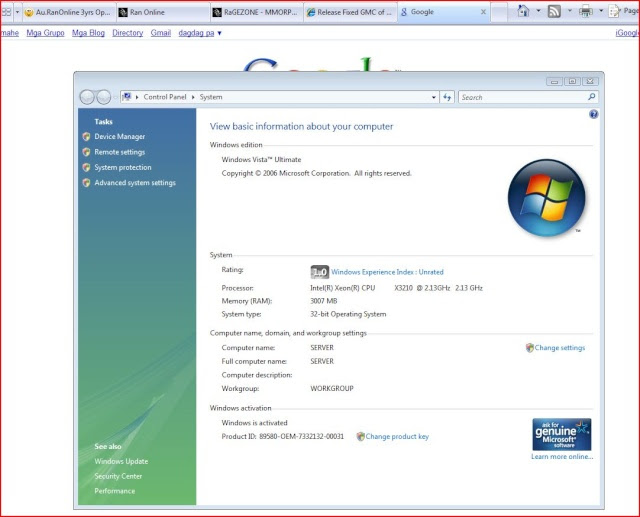Switch to Au.RanOnline 3yrs browser tab
The width and height of the screenshot is (640, 517).
69,12
